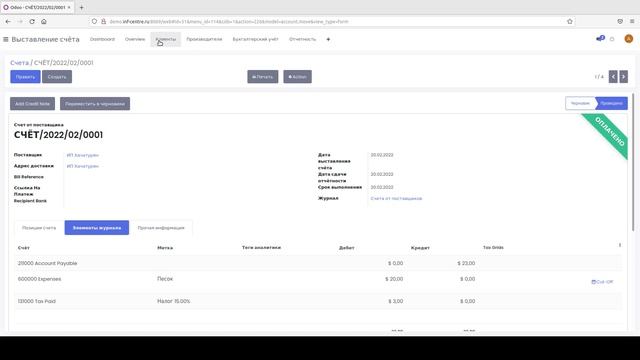Image resolution: width=640 pixels, height=360 pixels.
Task: Select the Проведено status stage
Action: (x=611, y=103)
